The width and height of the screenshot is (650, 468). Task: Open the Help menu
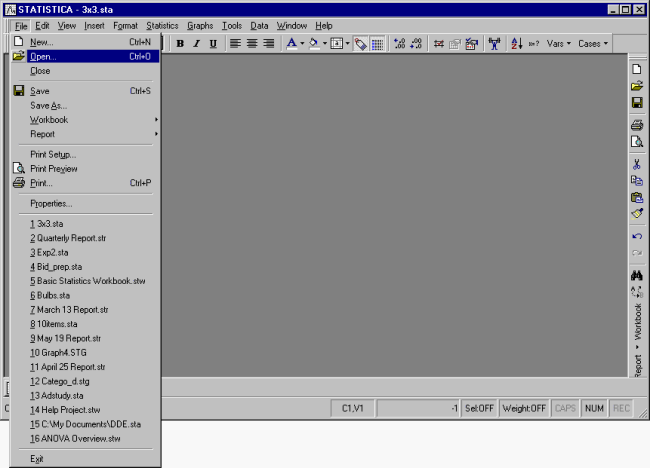pyautogui.click(x=323, y=26)
